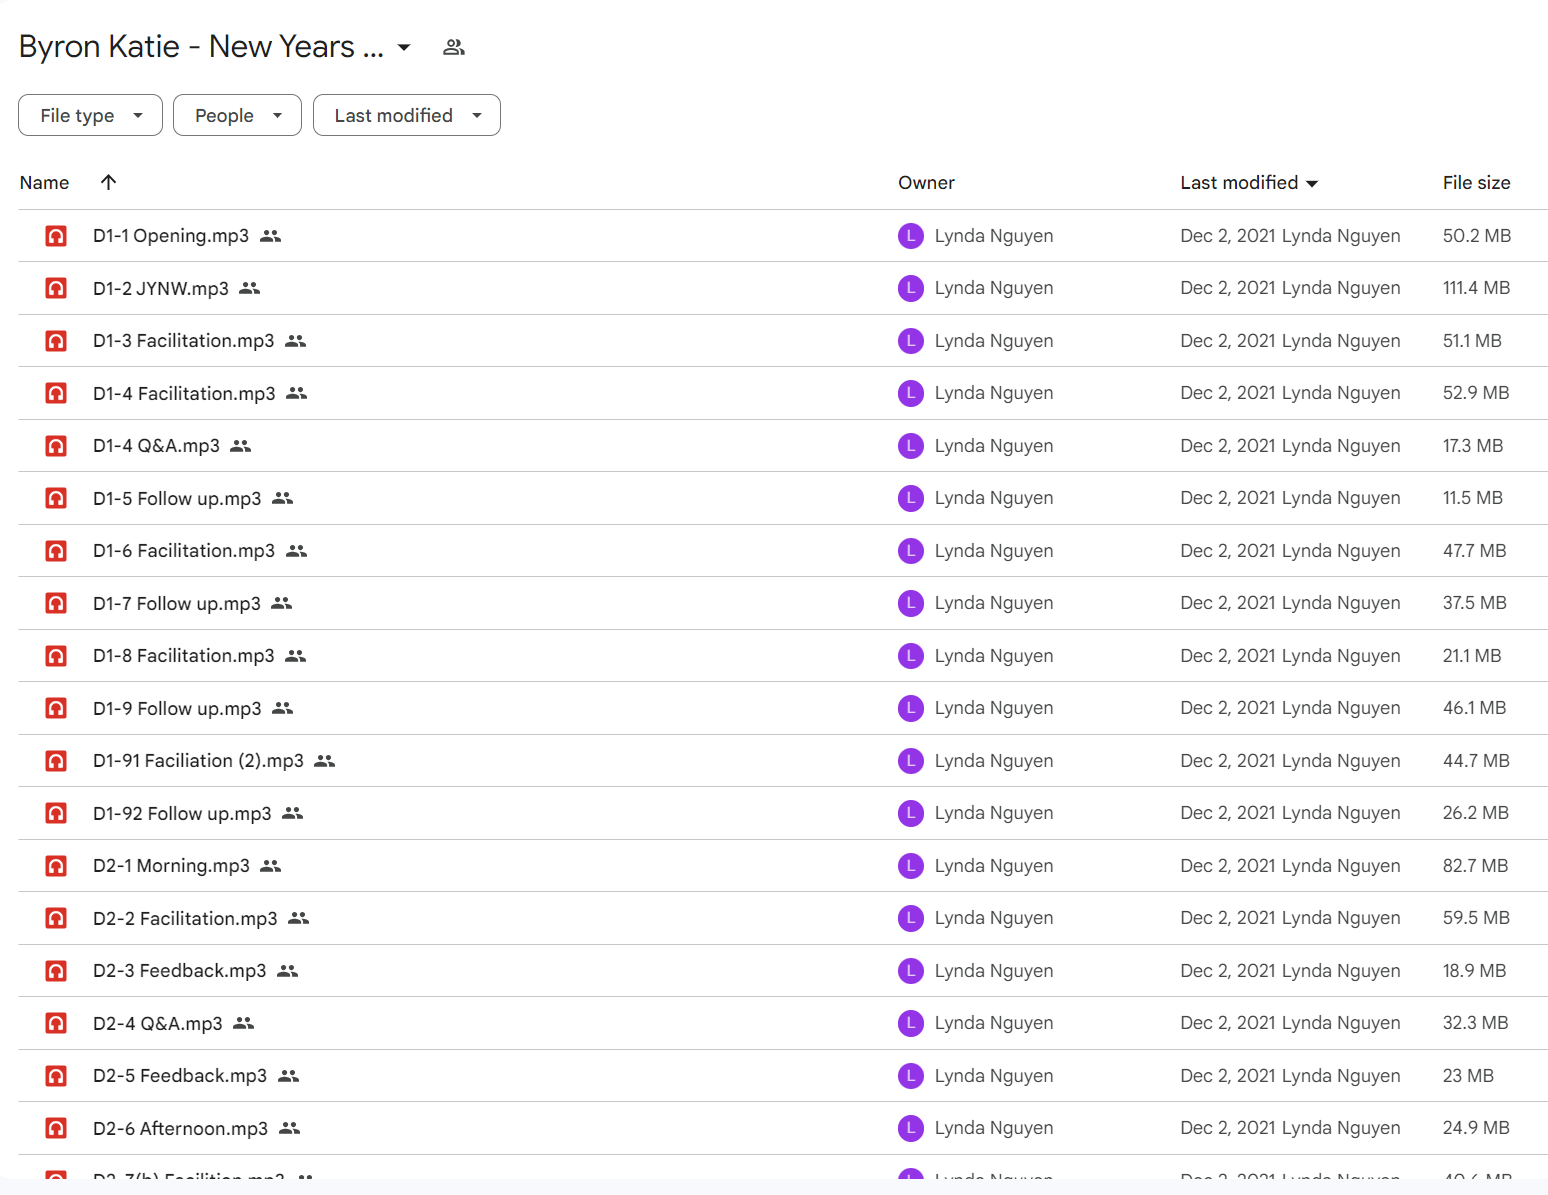Click Lynda Nguyen avatar in D2-2 Facilitation row
This screenshot has height=1195, width=1548.
tap(911, 918)
